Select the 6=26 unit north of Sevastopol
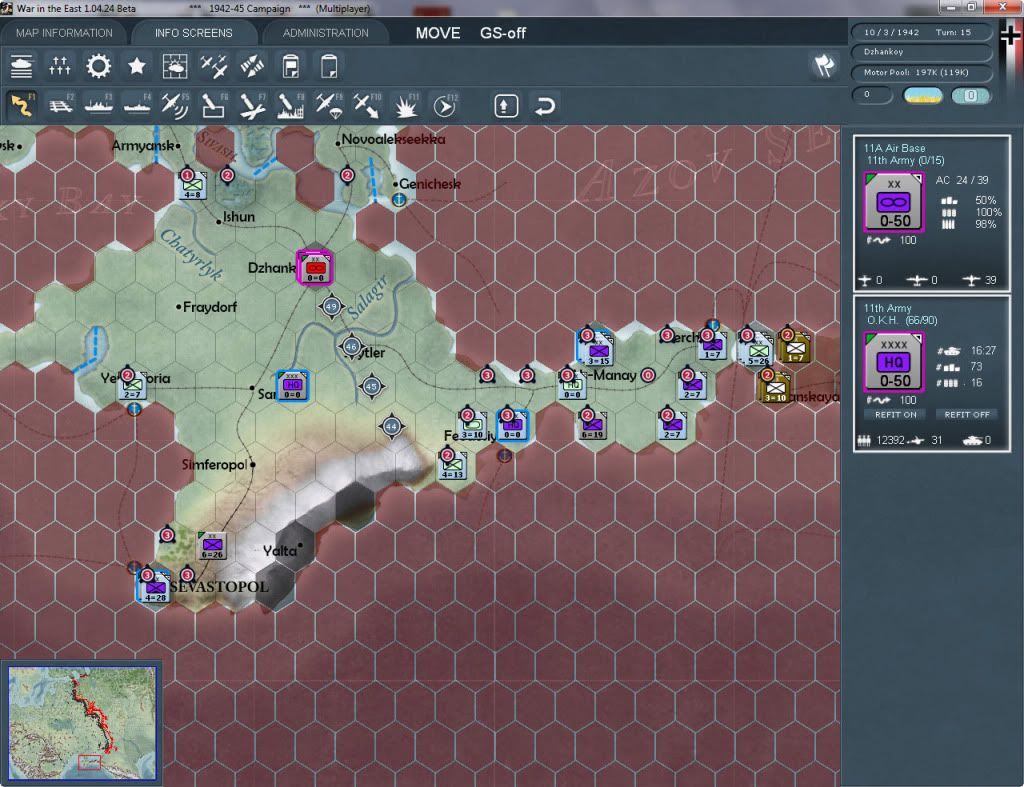The image size is (1024, 787). point(212,546)
